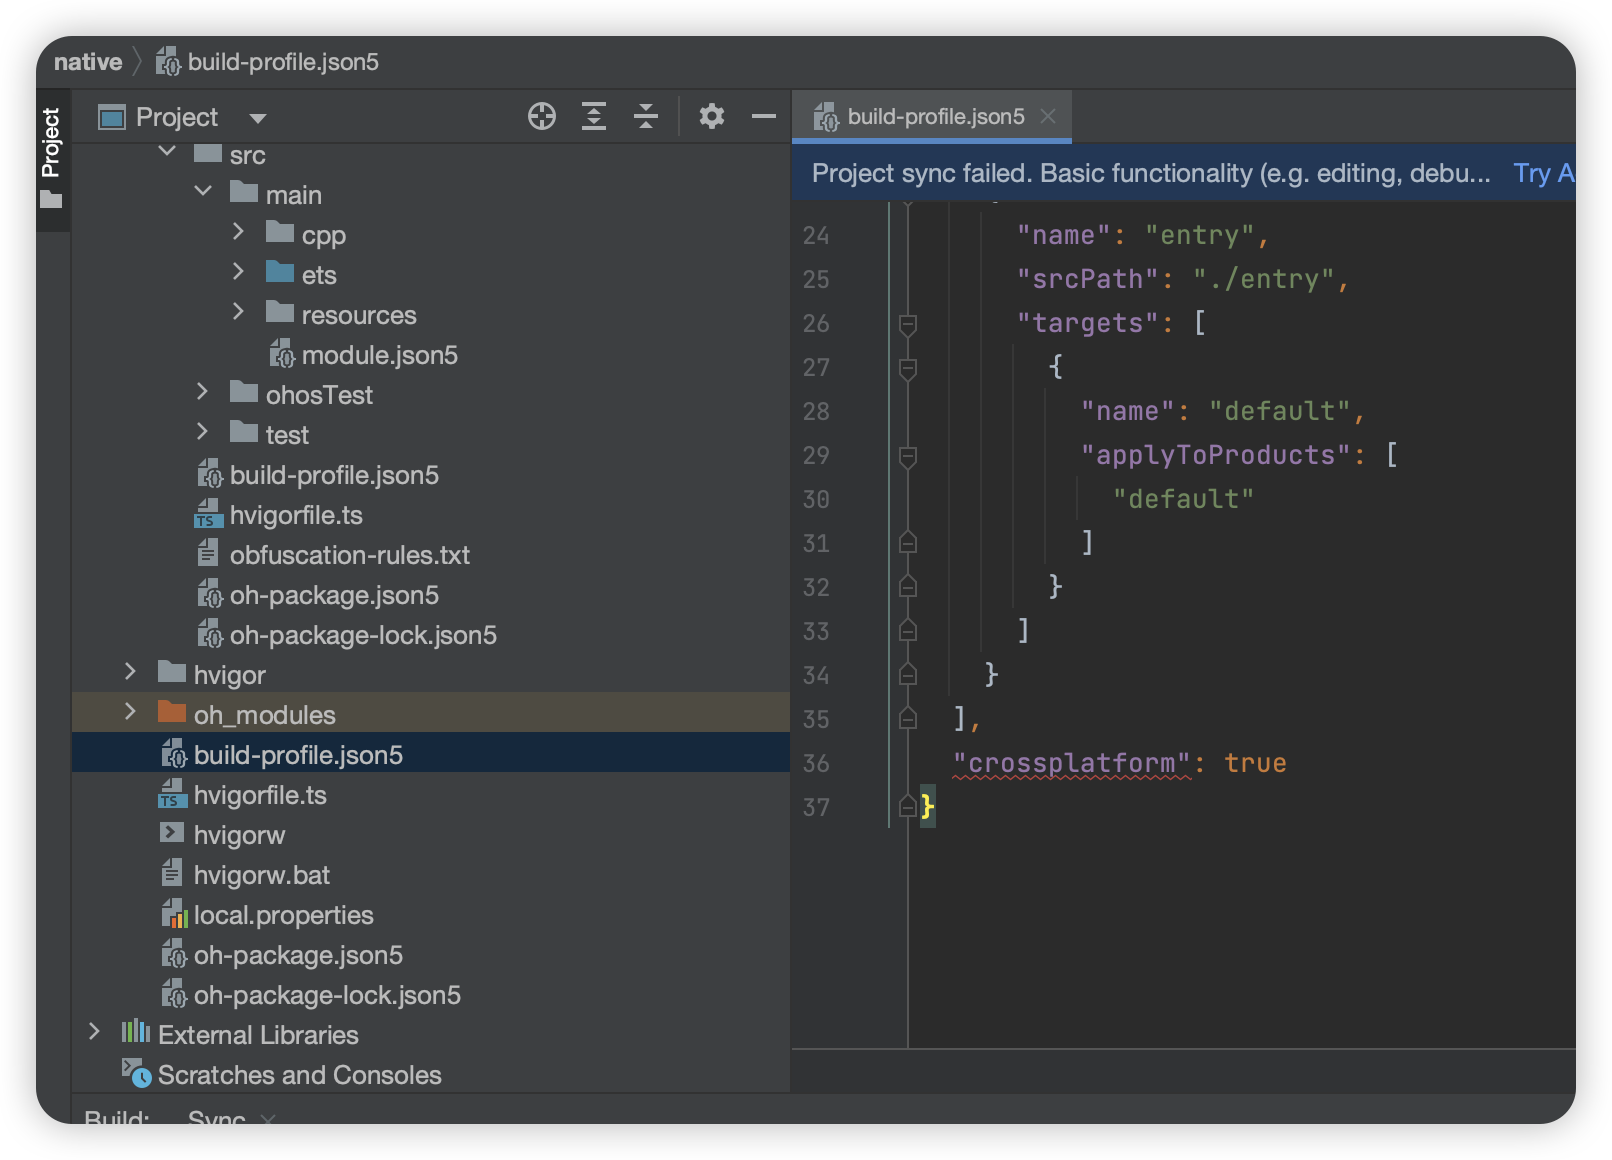The height and width of the screenshot is (1160, 1612).
Task: Expand the ohosTest folder chevron
Action: [202, 392]
